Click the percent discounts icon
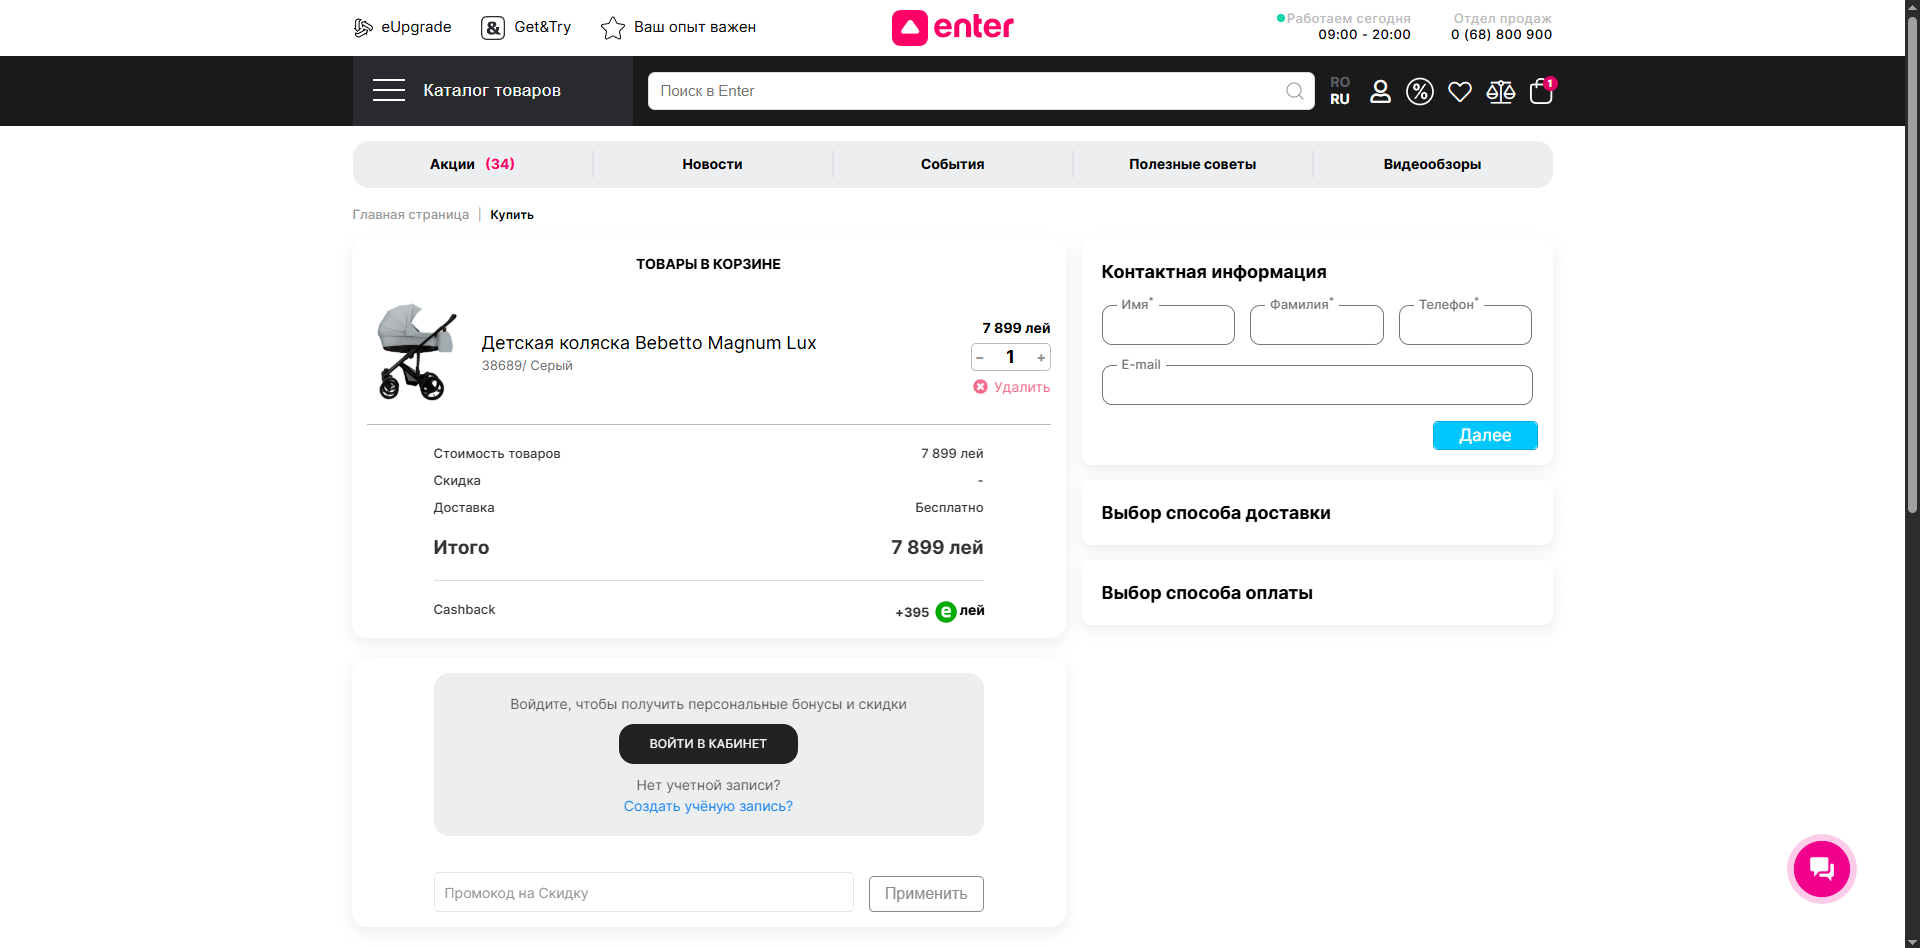Screen dimensions: 1920x948 tap(1420, 92)
